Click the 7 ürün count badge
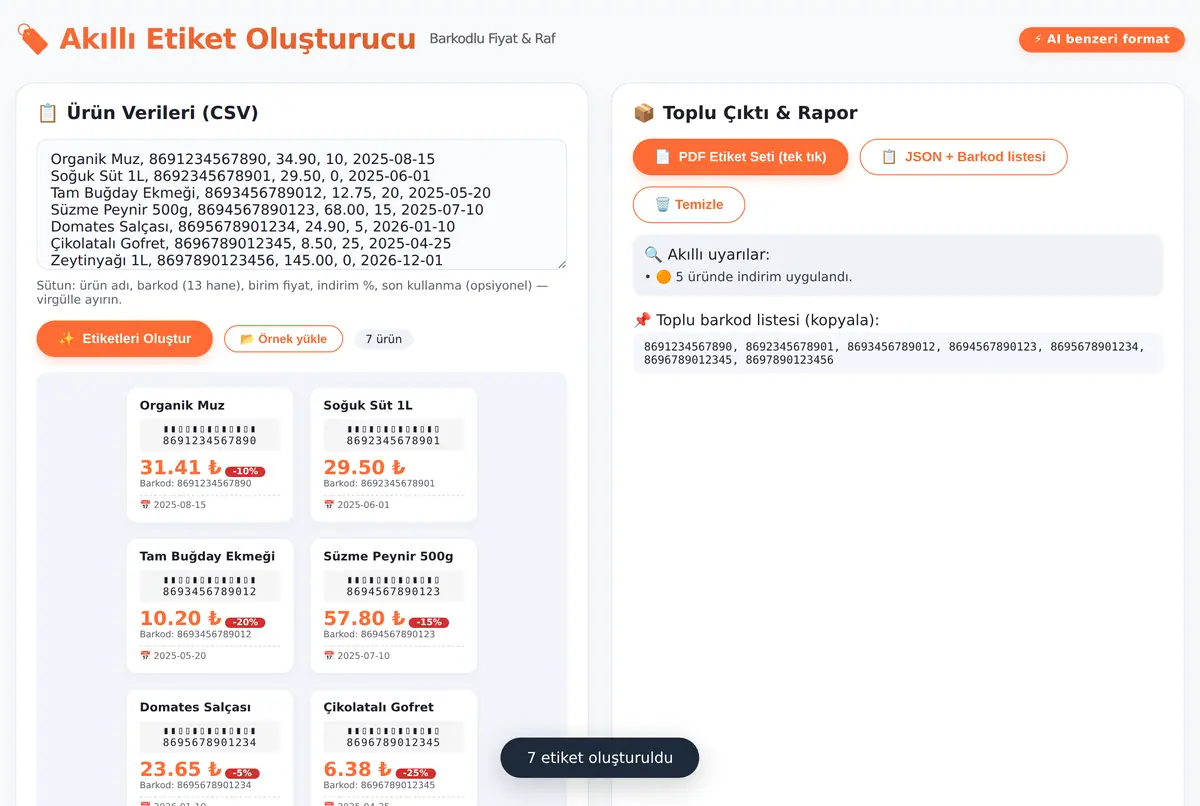This screenshot has height=806, width=1200. (x=384, y=339)
